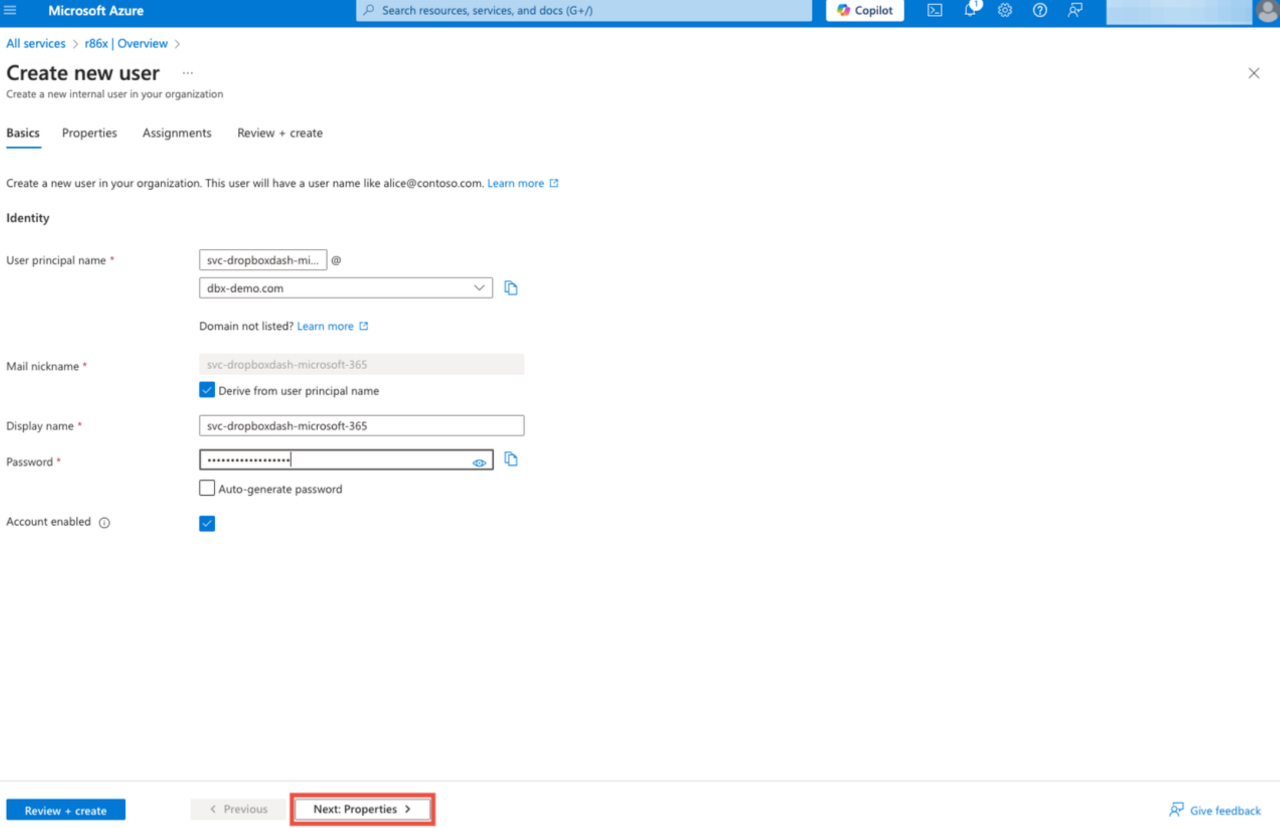Copy the password to clipboard

[511, 459]
